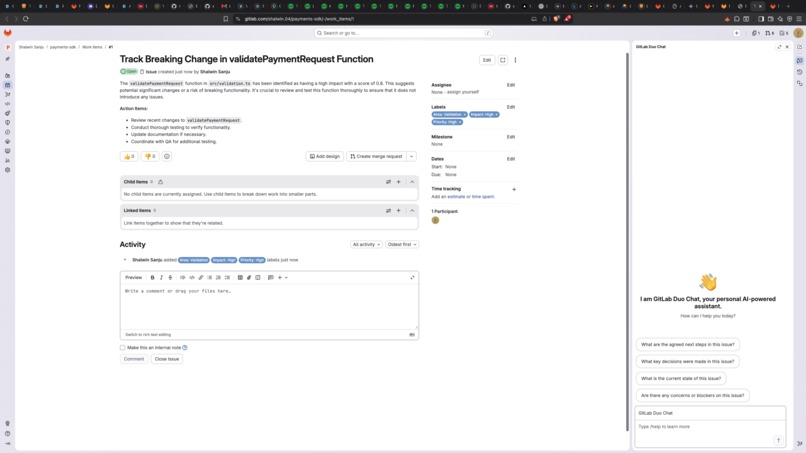Edit the Milestone field

pos(510,137)
